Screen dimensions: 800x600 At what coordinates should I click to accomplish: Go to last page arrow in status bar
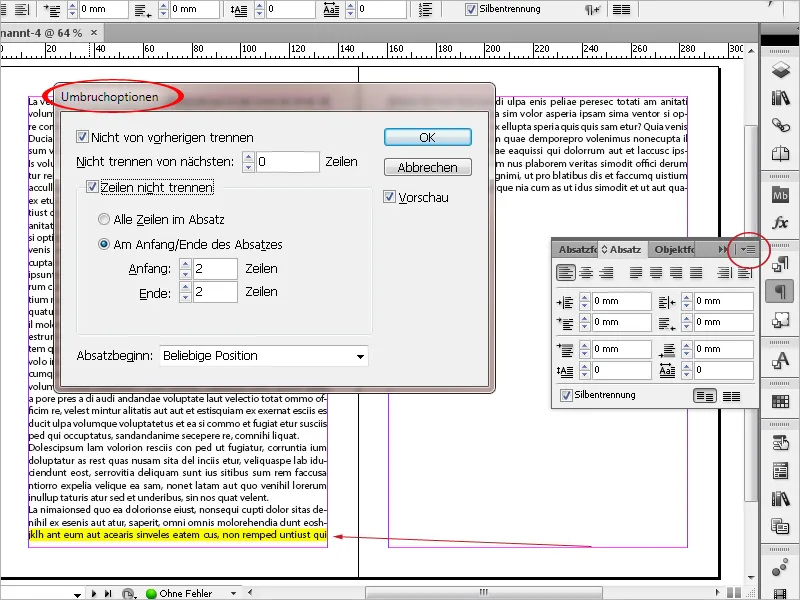point(108,593)
